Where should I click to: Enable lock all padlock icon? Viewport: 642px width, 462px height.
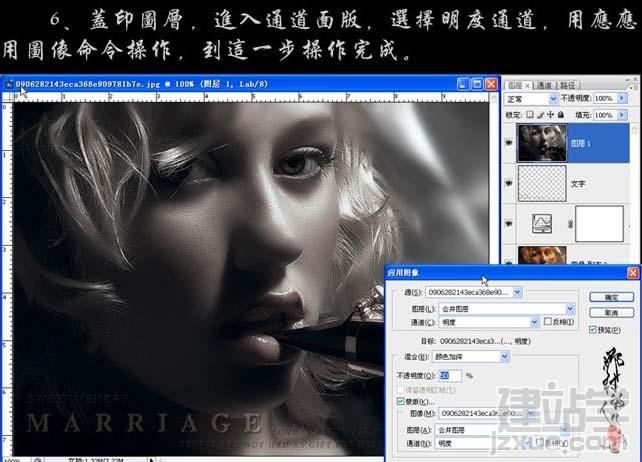coord(561,115)
